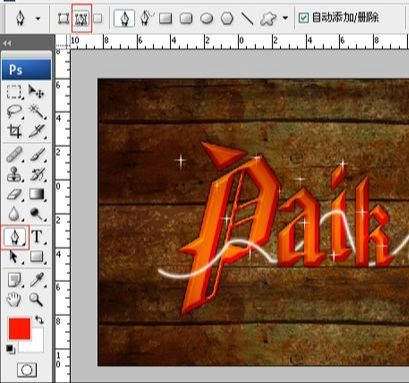Pick Ellipse shape in options bar
The image size is (409, 383).
point(207,18)
